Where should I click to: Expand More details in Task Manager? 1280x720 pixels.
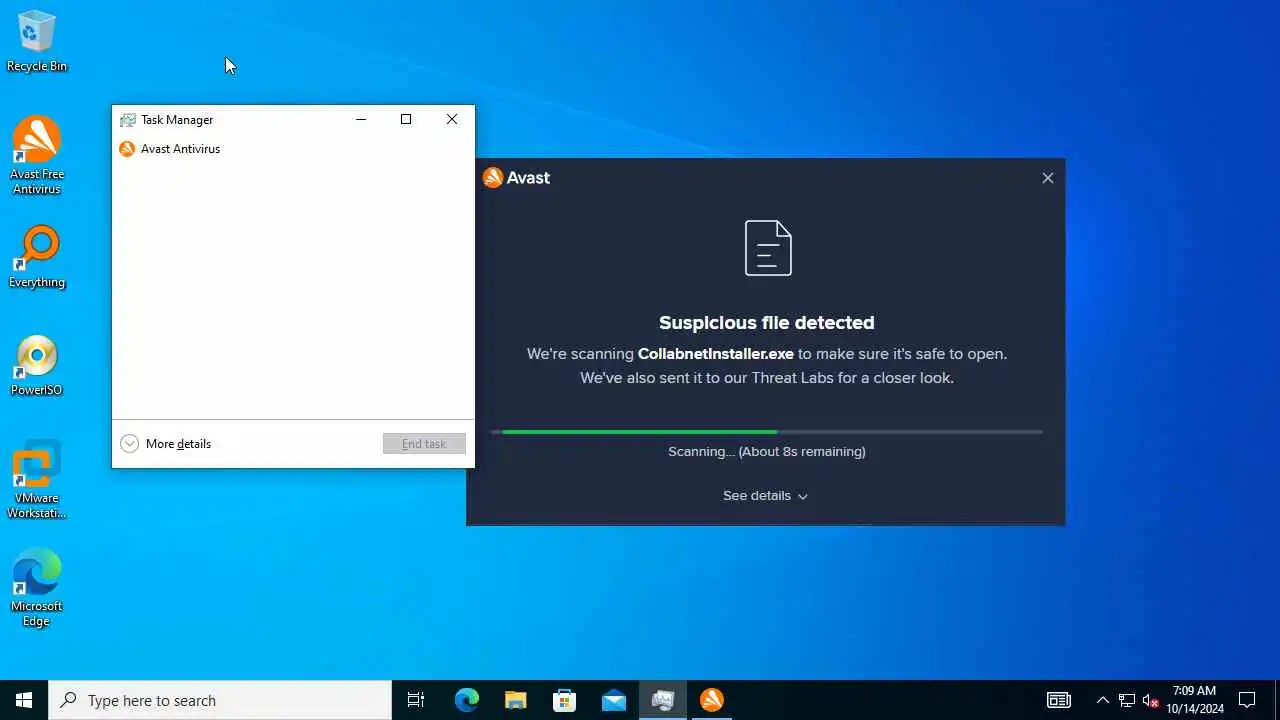[x=166, y=444]
